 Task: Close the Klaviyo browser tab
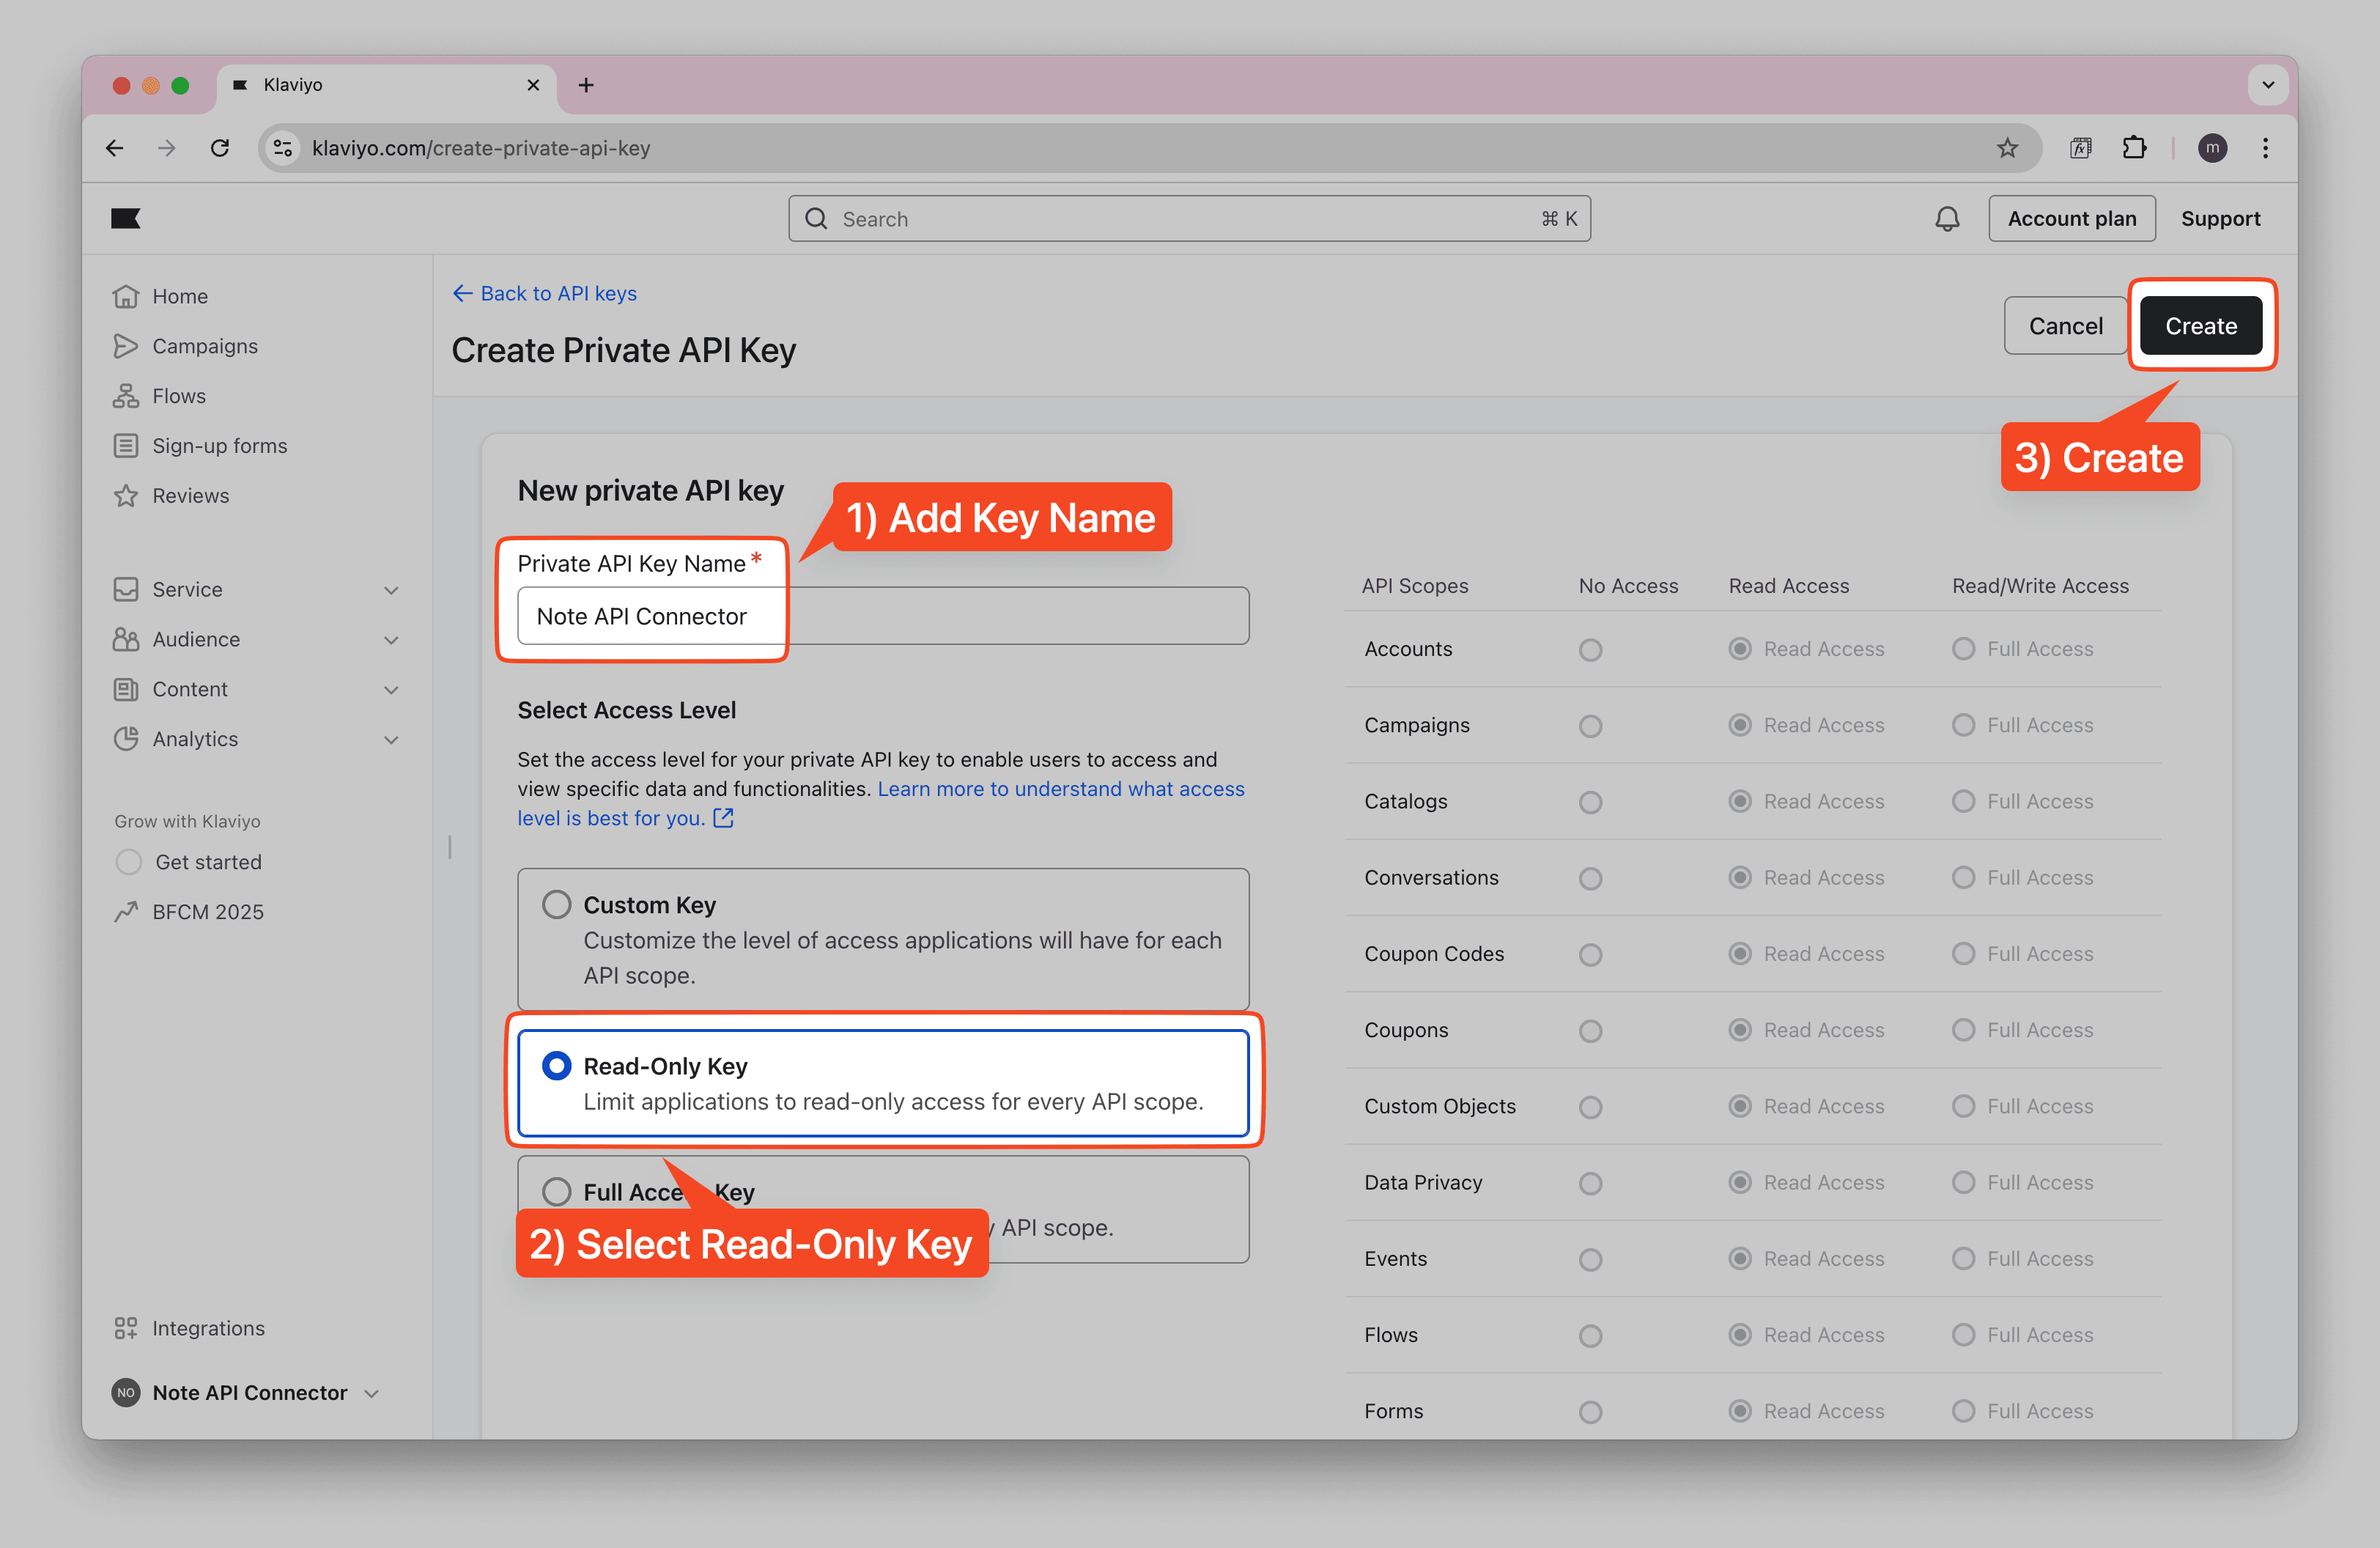[x=533, y=85]
